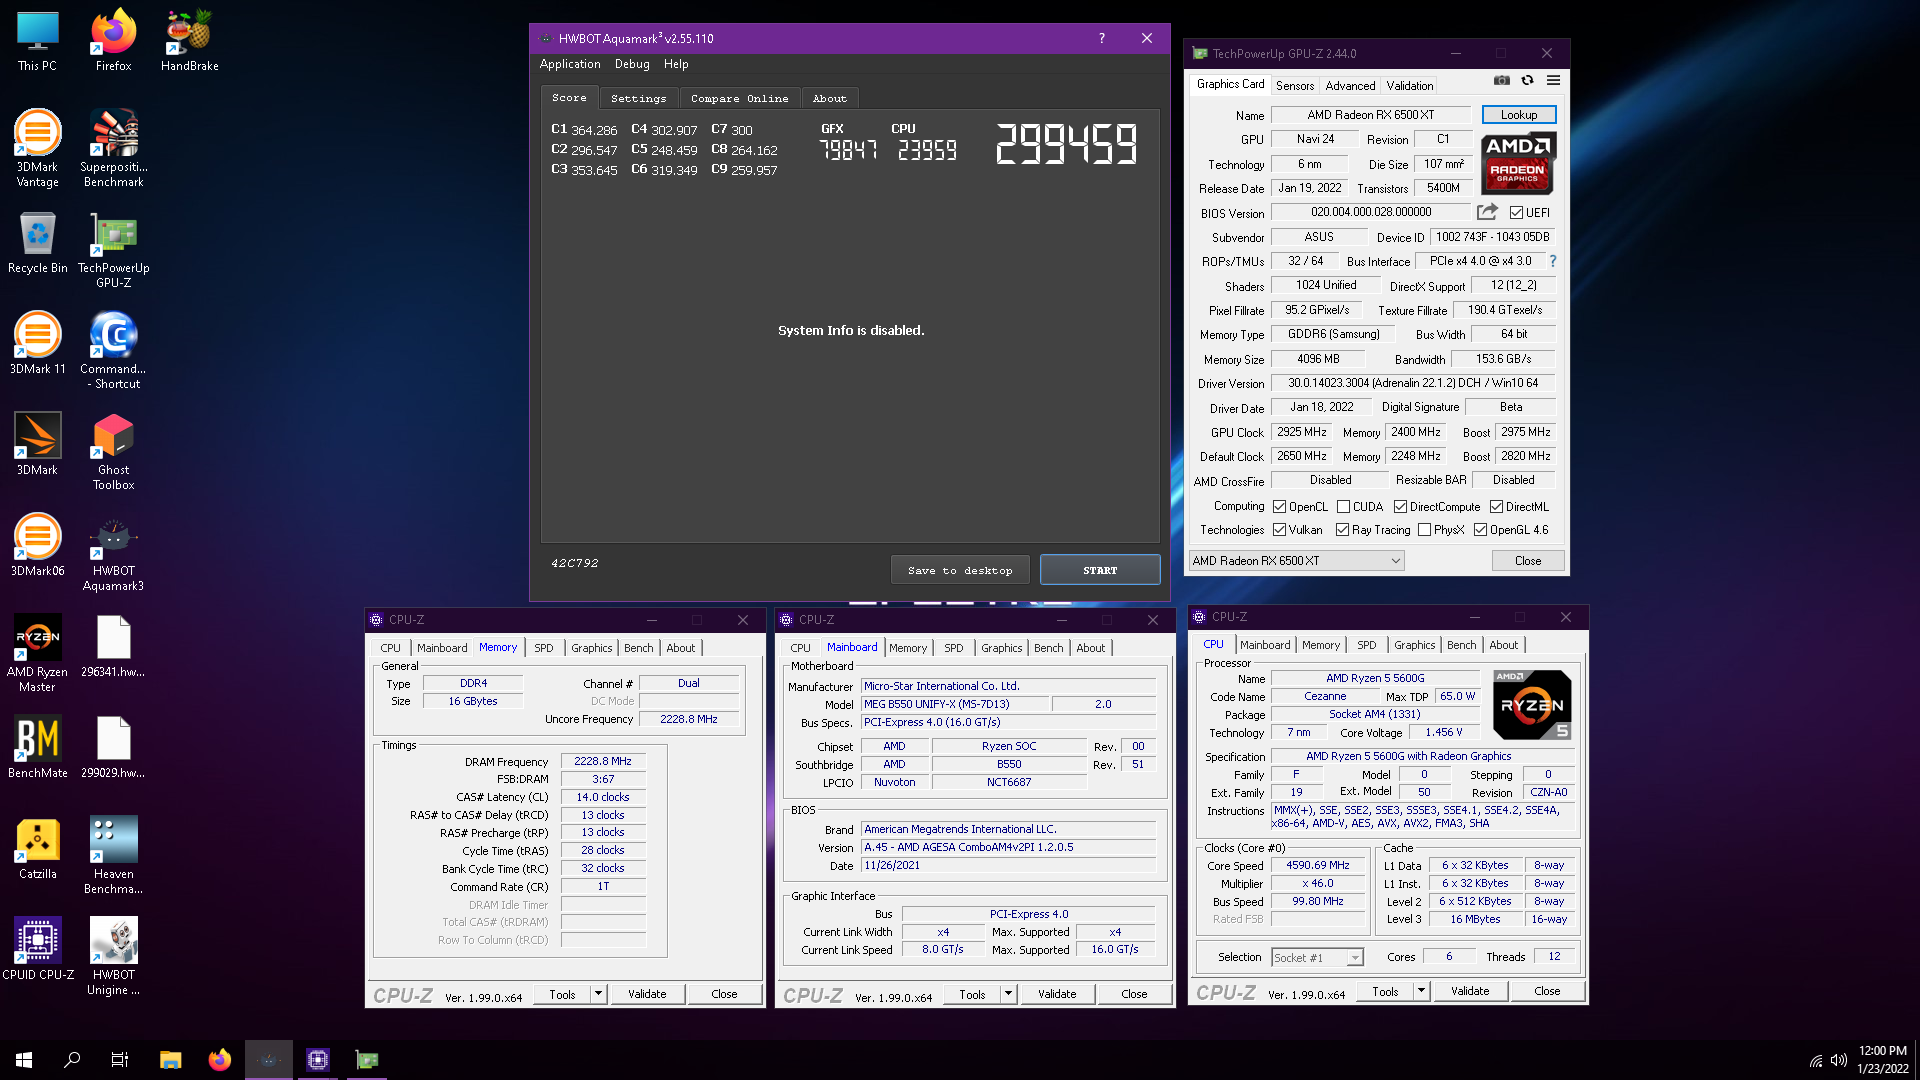Image resolution: width=1920 pixels, height=1080 pixels.
Task: Click the Lookup button in GPU-Z
Action: (x=1519, y=115)
